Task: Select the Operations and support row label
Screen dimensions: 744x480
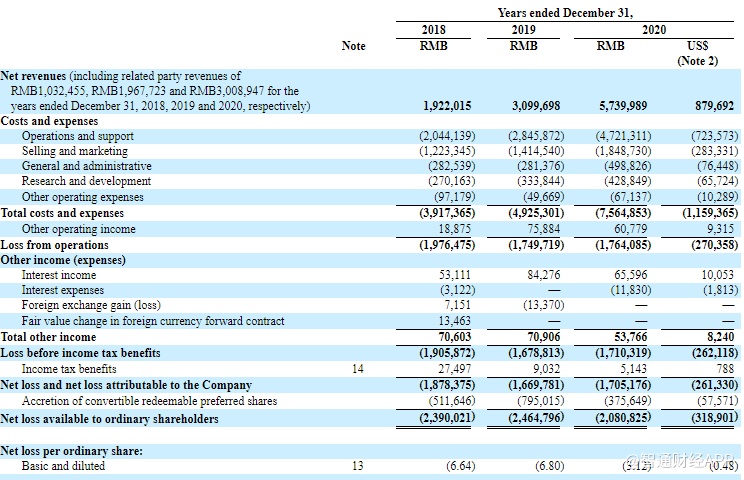Action: (78, 136)
